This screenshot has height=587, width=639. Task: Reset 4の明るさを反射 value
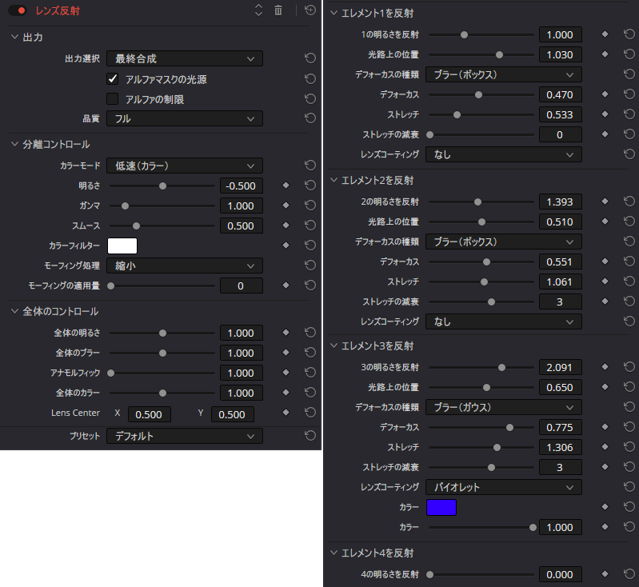(x=629, y=574)
